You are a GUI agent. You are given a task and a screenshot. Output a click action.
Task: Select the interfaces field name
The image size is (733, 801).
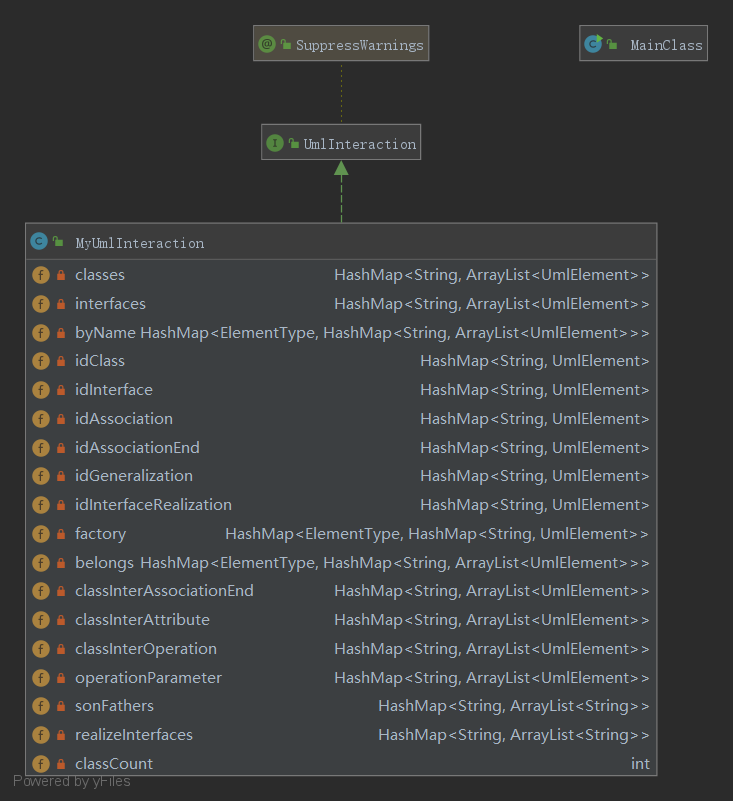110,304
